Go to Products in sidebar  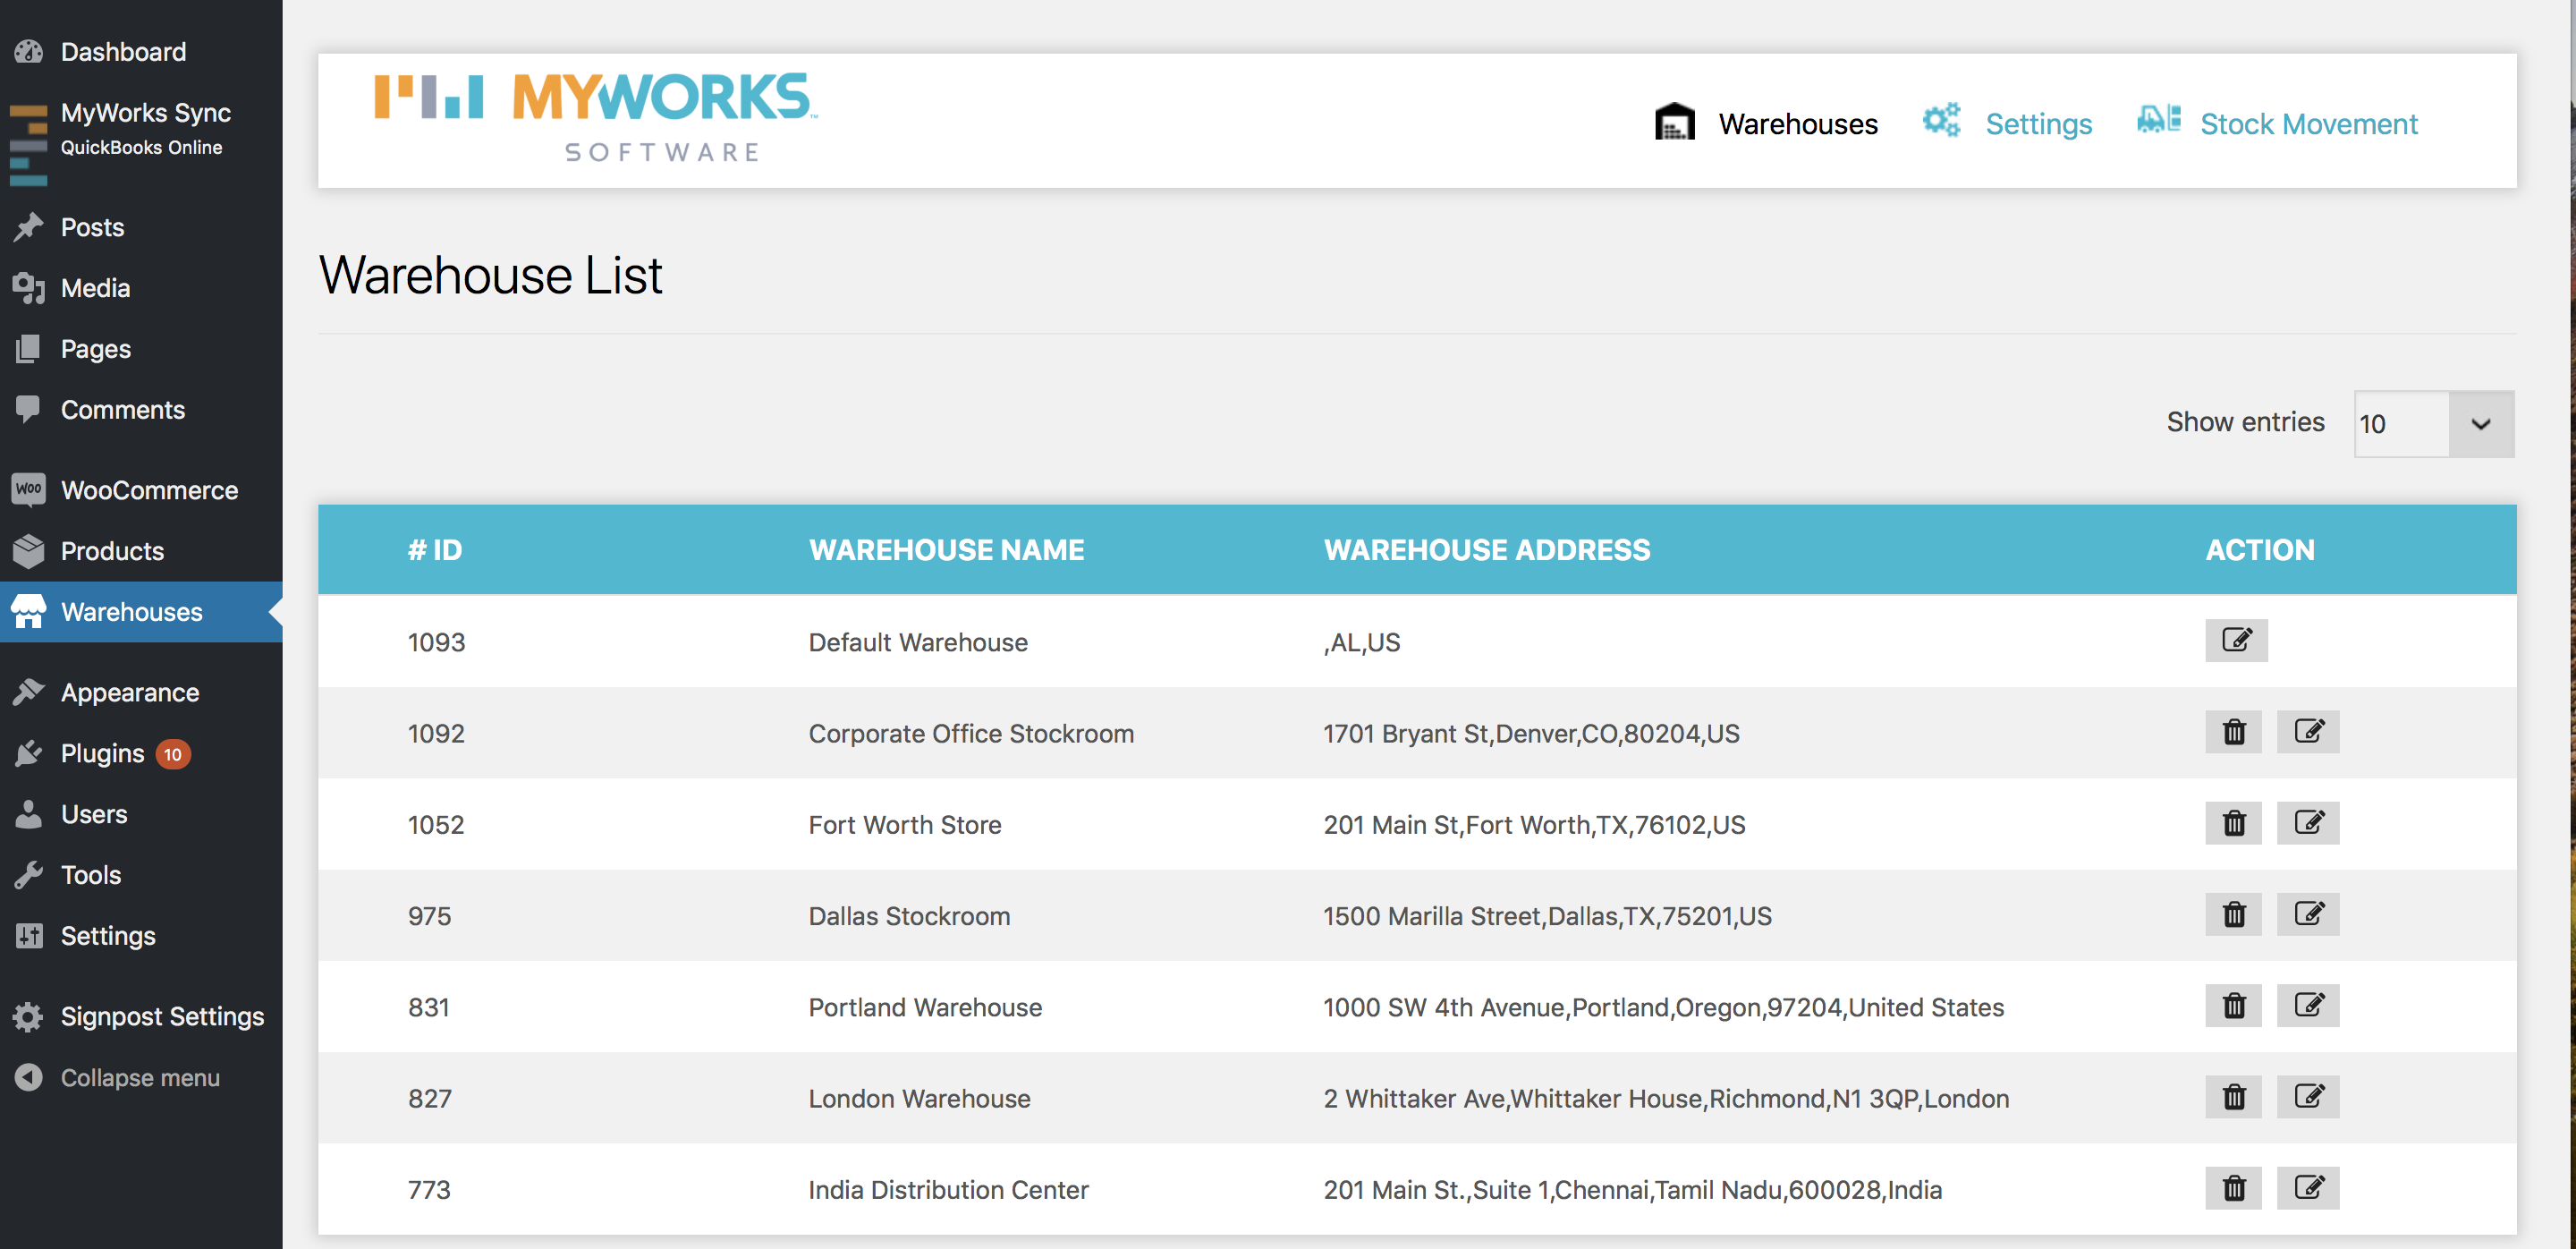[112, 551]
